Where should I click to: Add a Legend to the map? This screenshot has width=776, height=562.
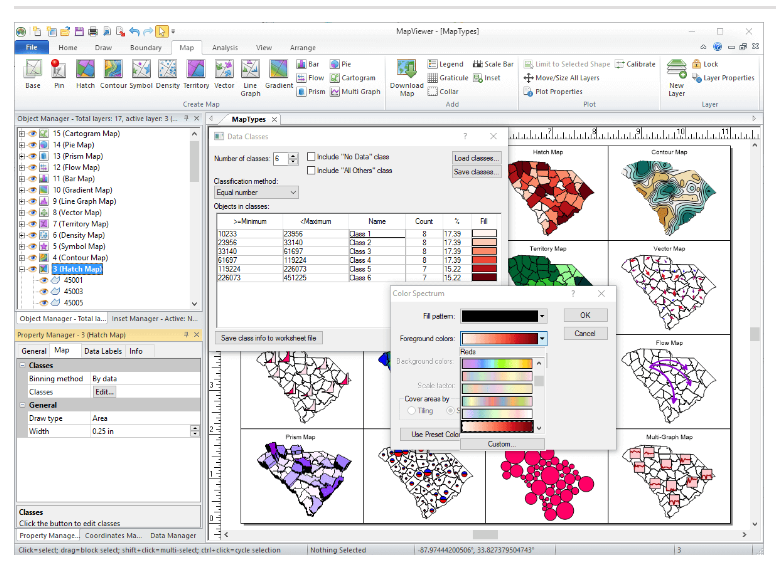[446, 64]
